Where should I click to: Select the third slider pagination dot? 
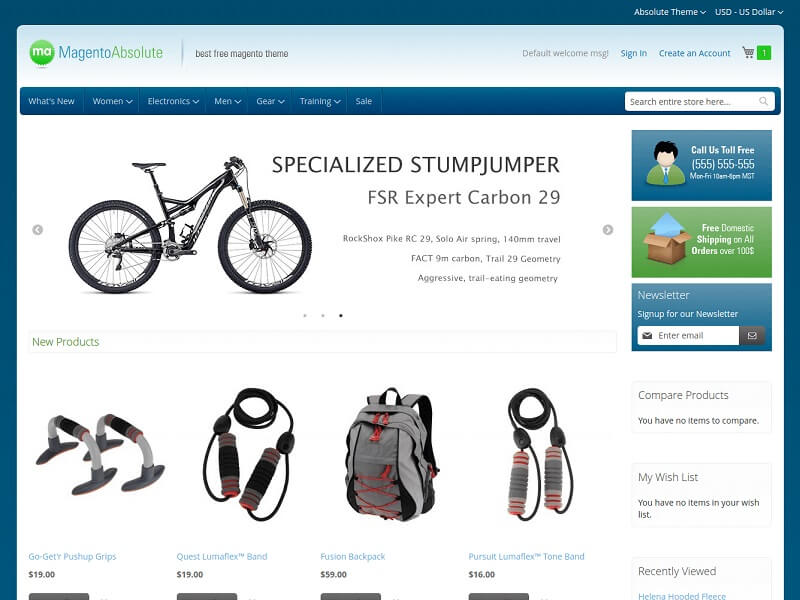[341, 315]
